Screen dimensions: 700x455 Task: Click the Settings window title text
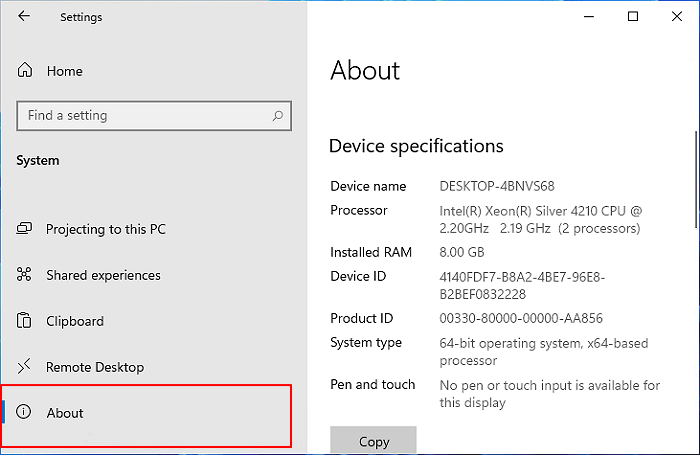point(81,17)
